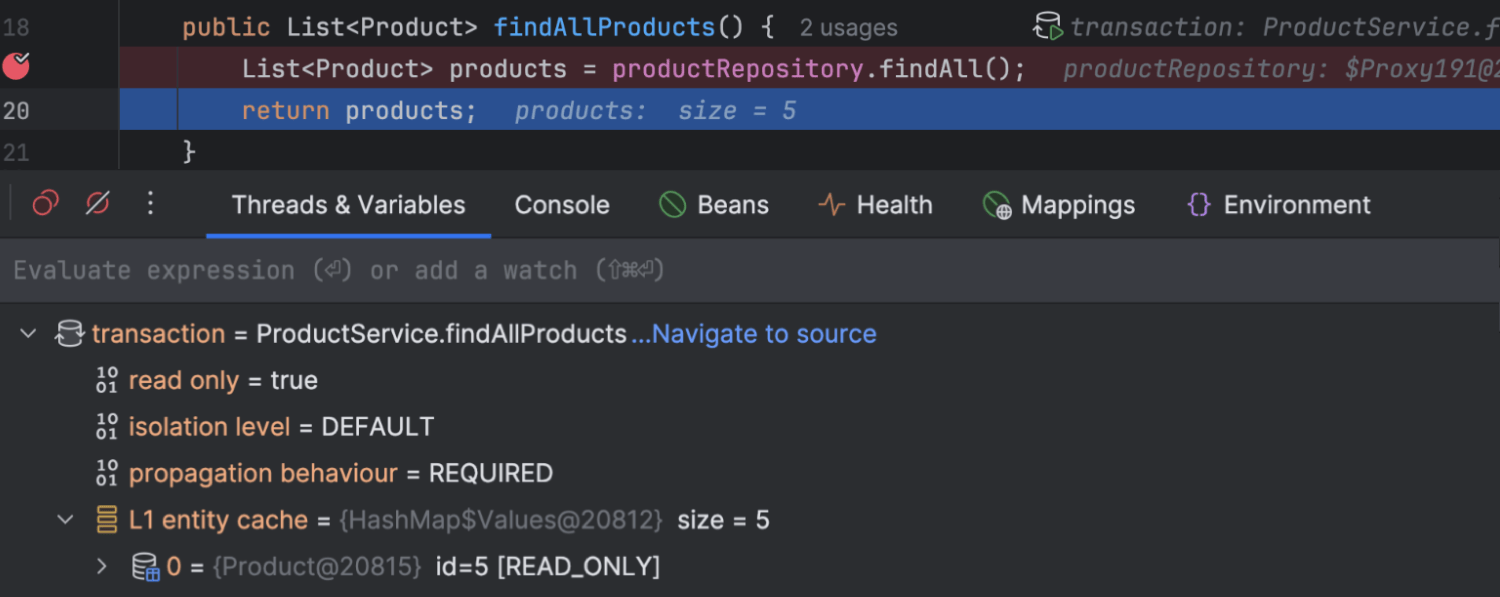Click the transaction database icon in variables

69,334
